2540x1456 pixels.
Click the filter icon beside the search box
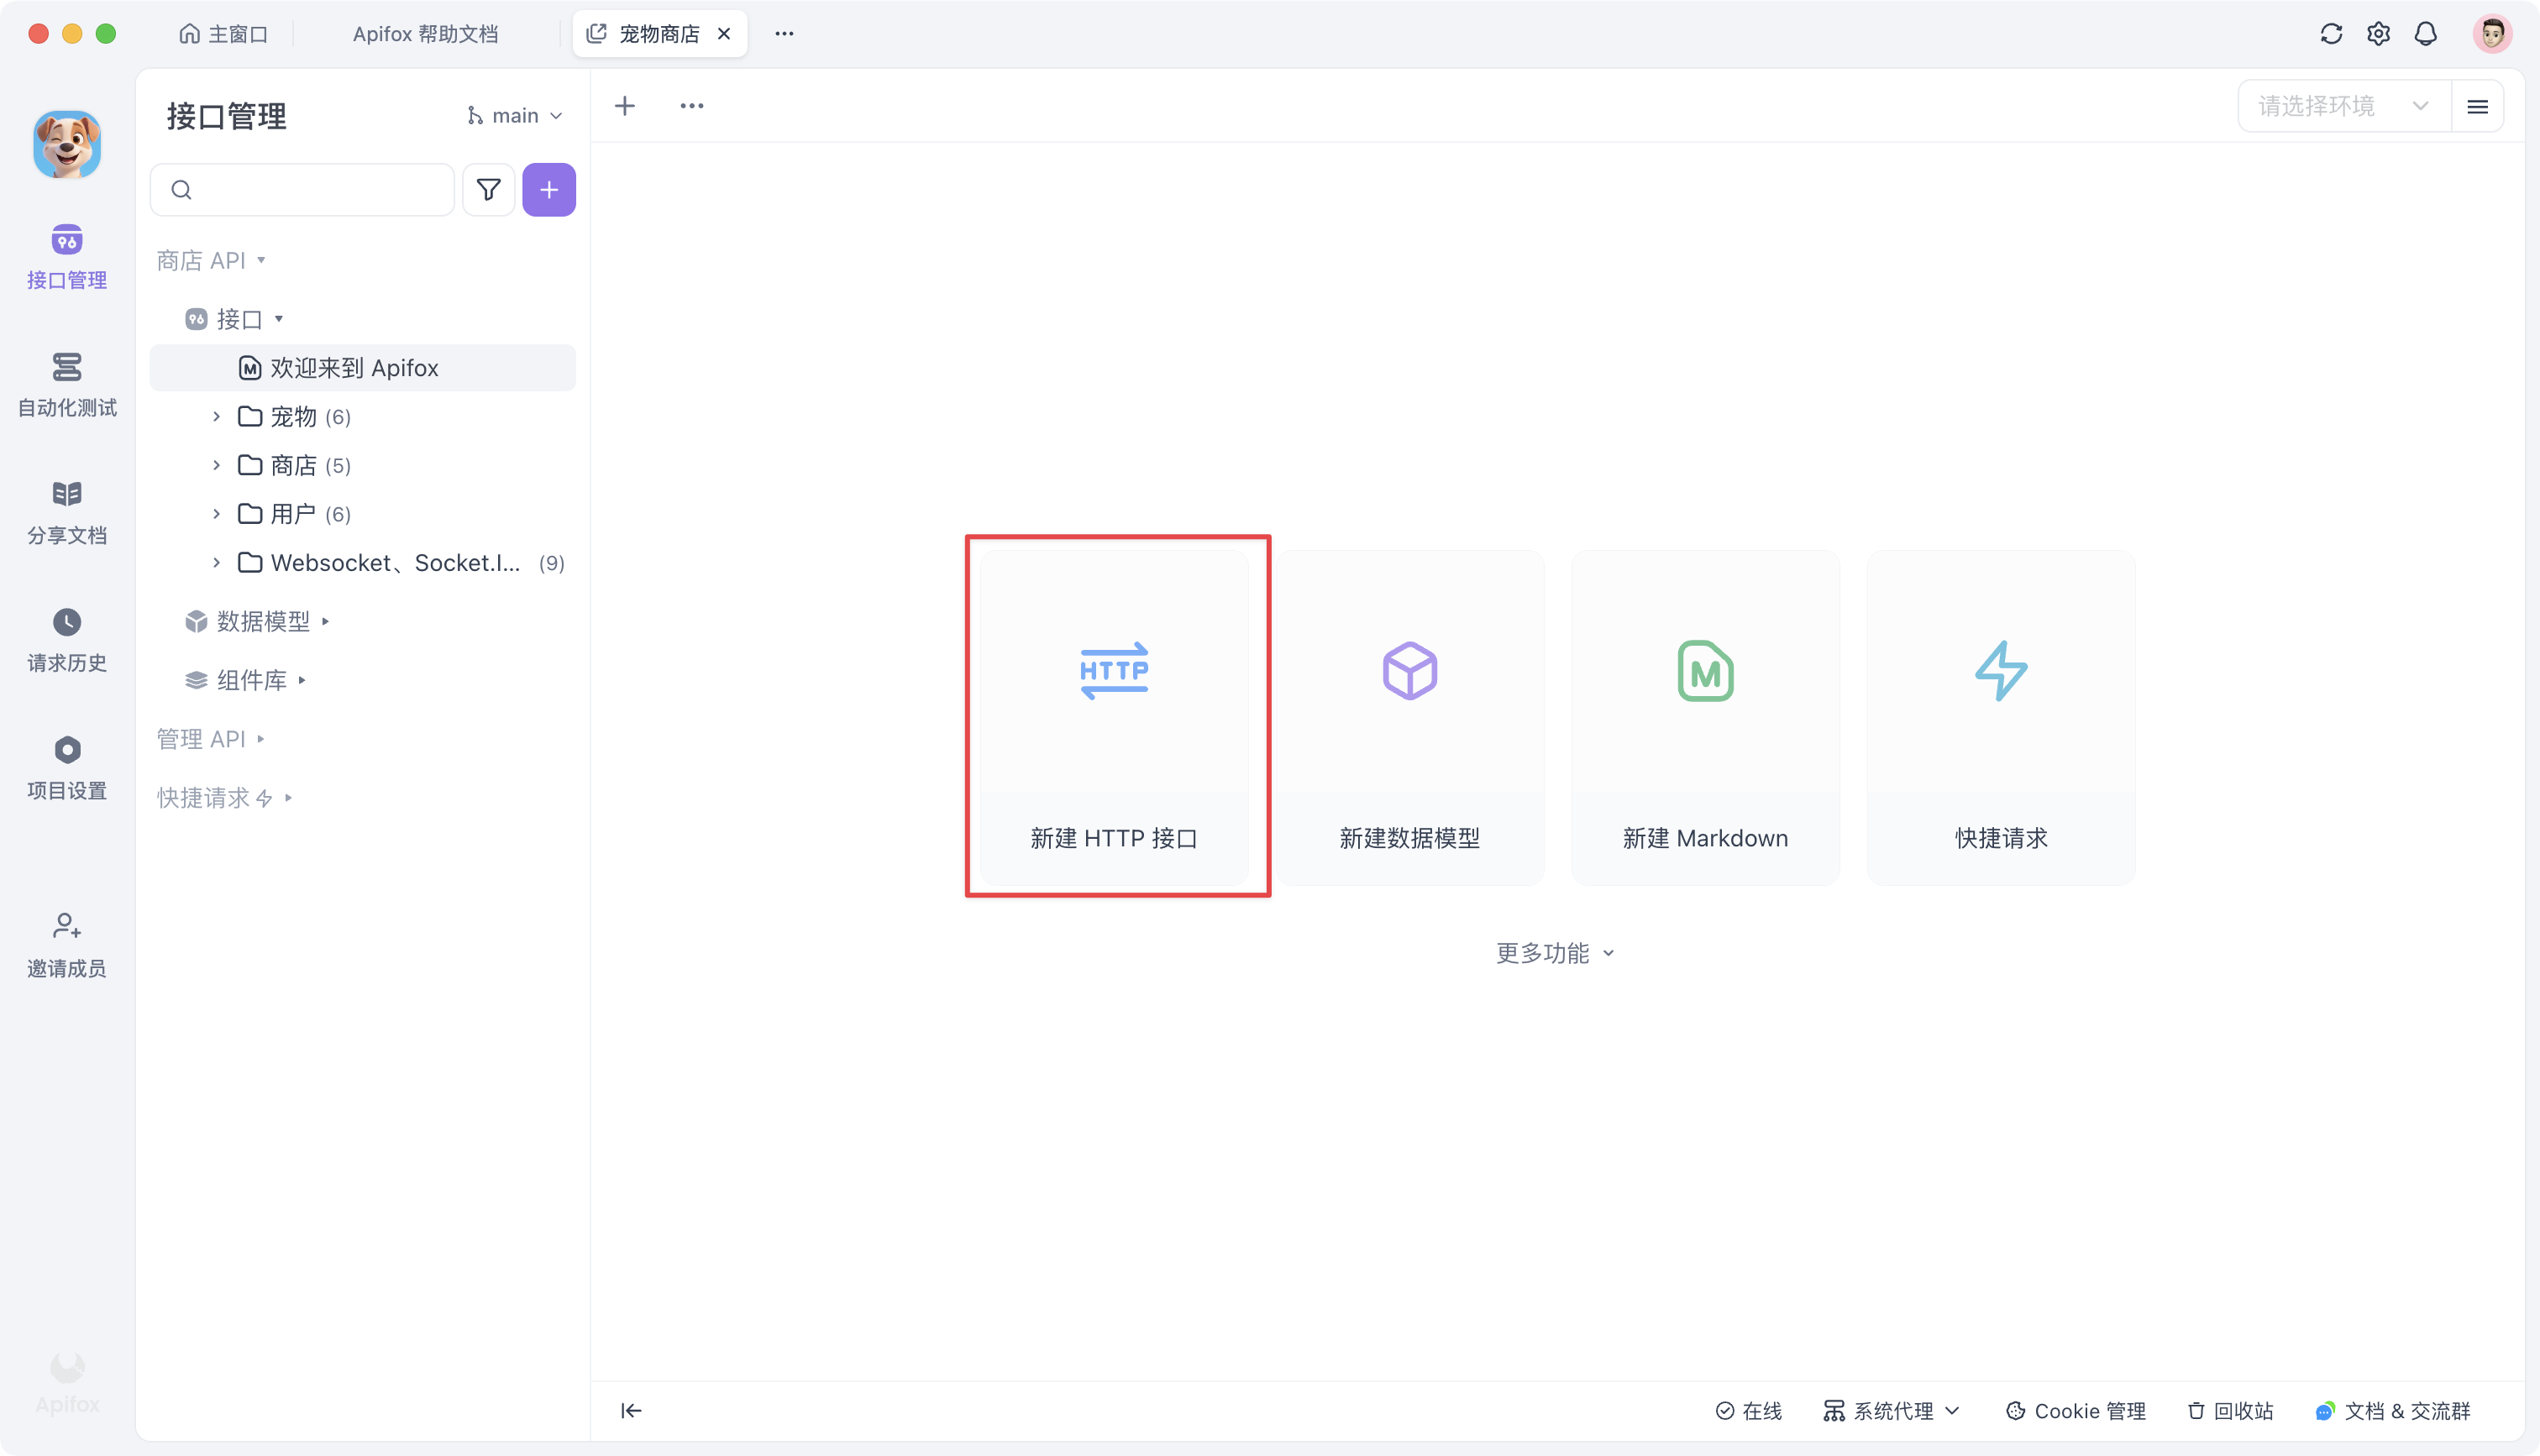[x=488, y=189]
